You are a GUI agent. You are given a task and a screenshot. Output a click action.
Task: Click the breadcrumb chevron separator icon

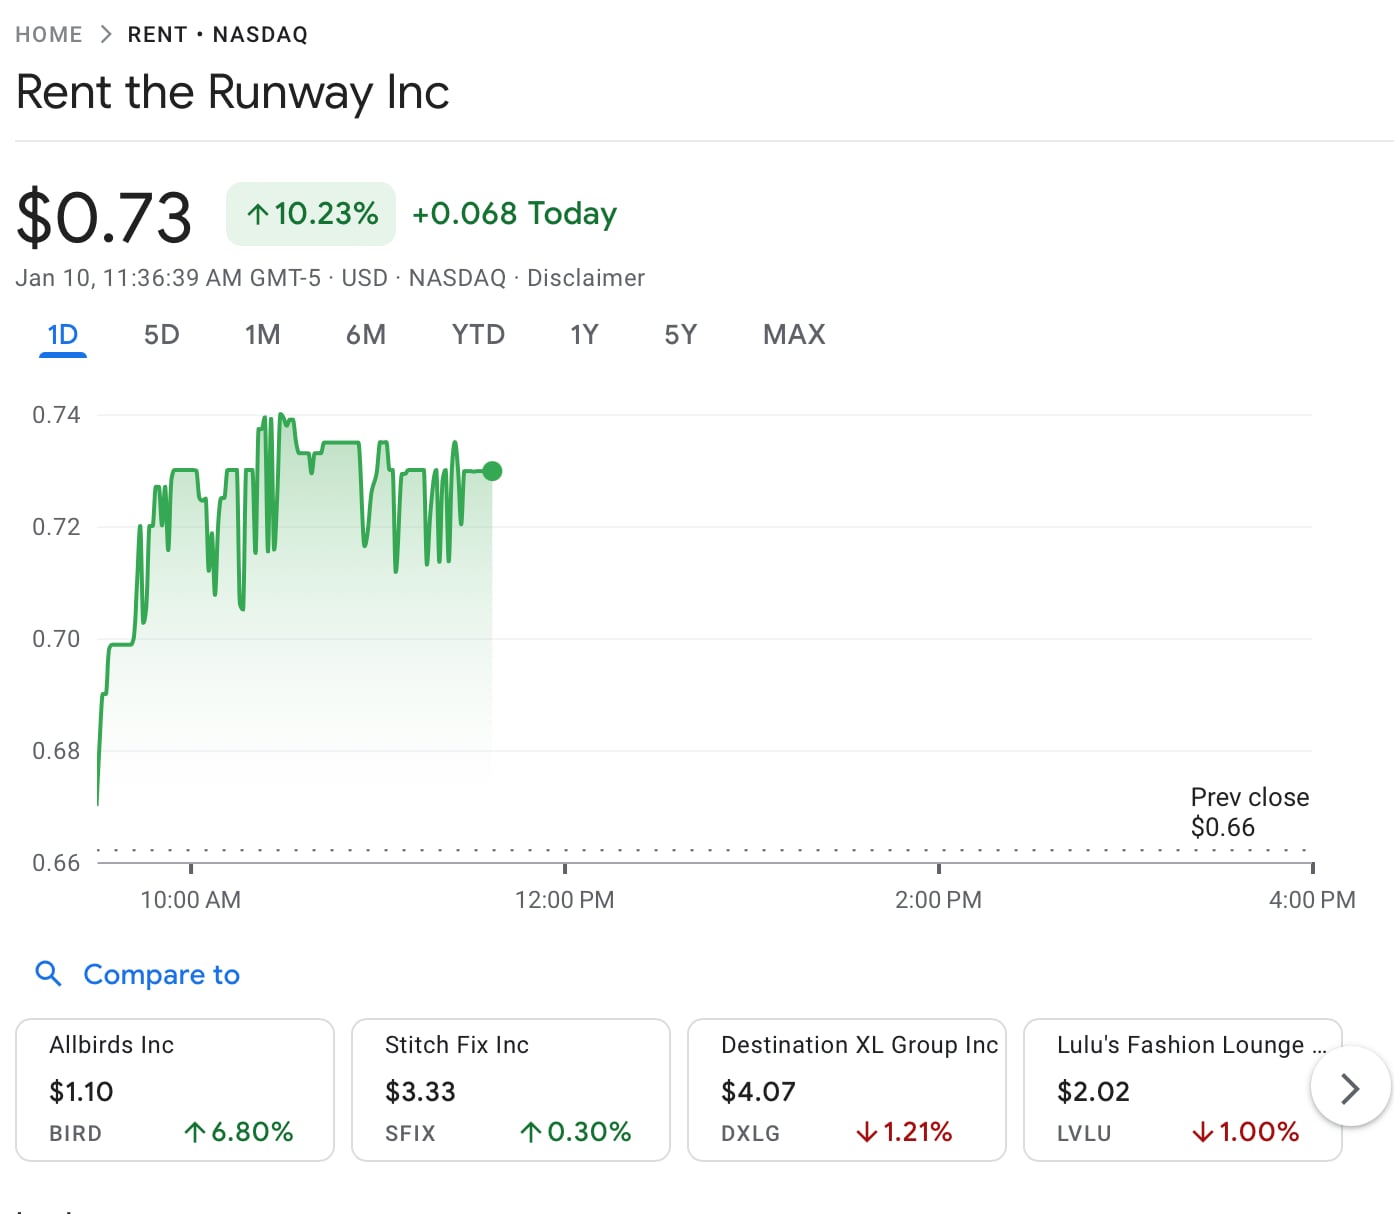106,35
